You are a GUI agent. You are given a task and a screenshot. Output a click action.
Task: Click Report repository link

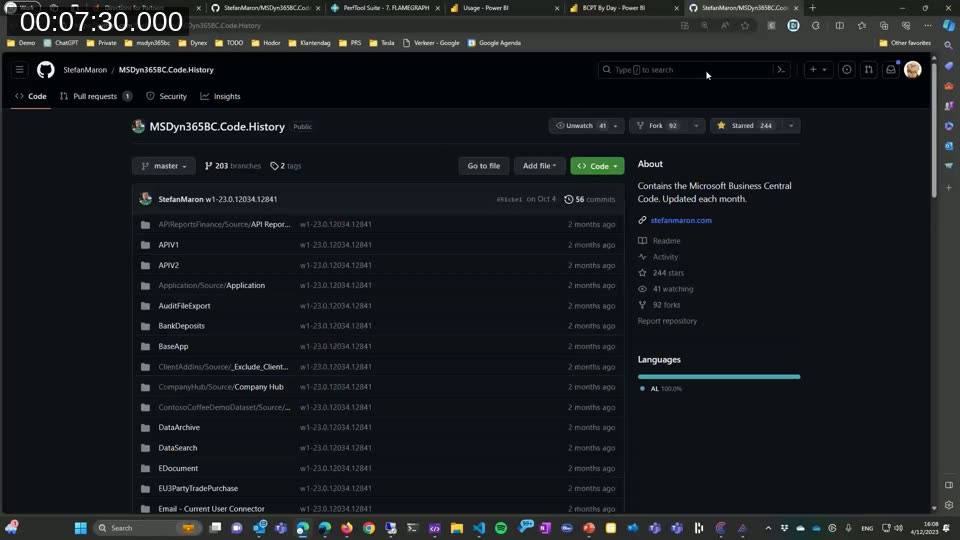[x=667, y=321]
